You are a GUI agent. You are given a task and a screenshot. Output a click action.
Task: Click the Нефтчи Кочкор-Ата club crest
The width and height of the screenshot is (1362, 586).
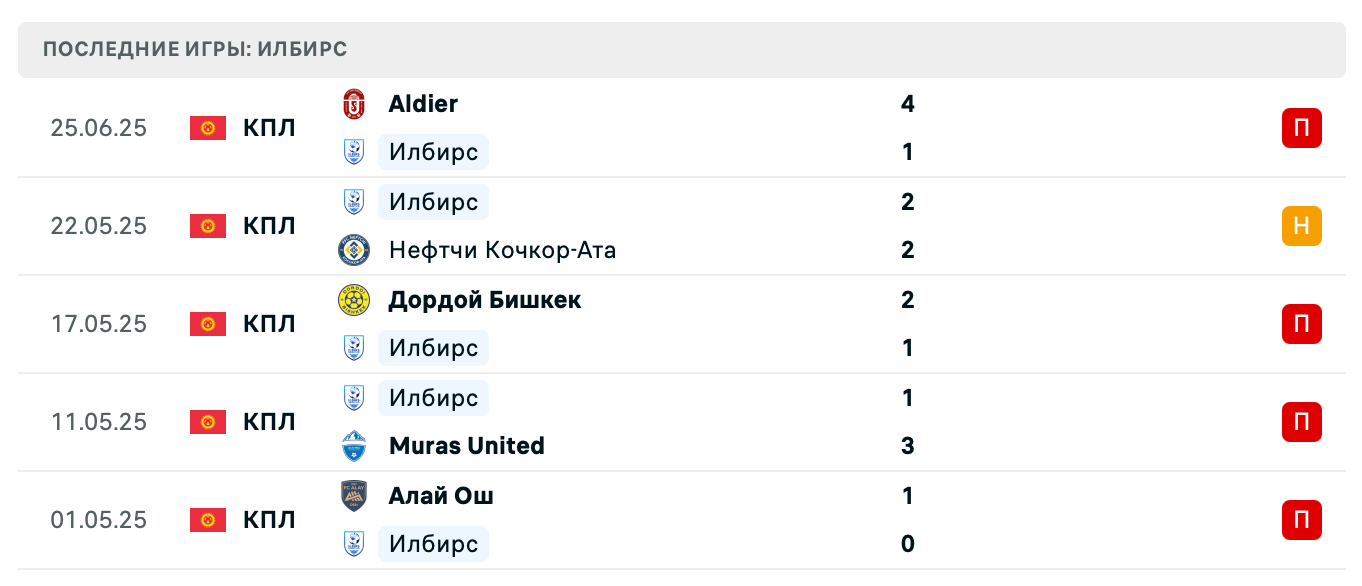(x=354, y=250)
